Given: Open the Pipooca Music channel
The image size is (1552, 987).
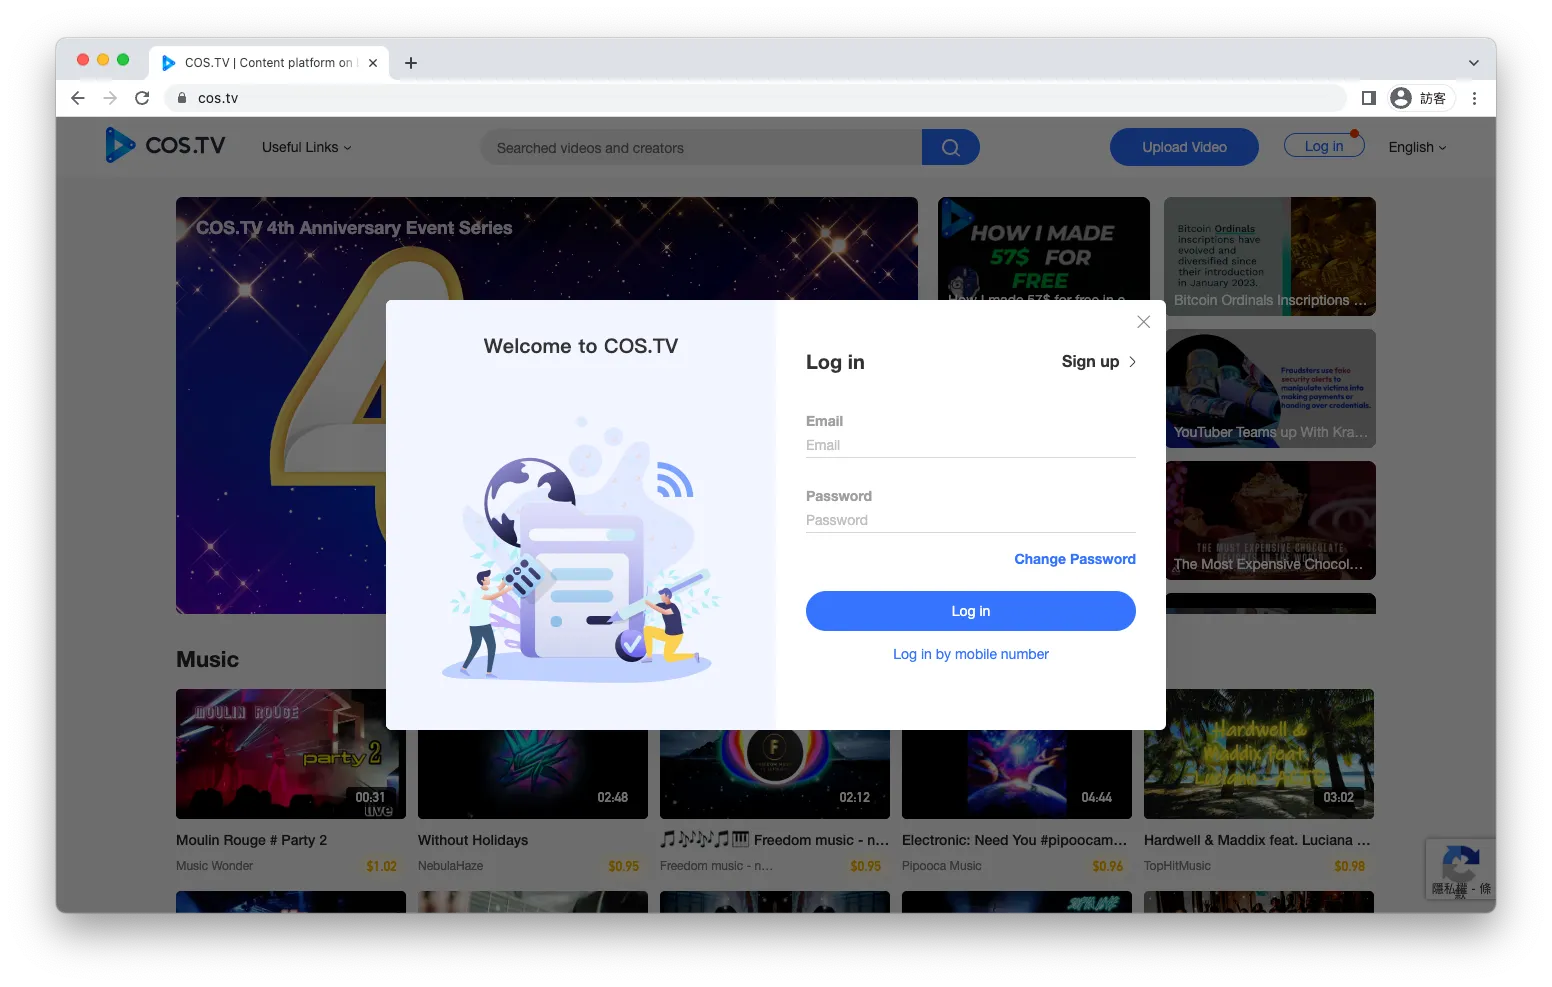Looking at the screenshot, I should pyautogui.click(x=941, y=866).
